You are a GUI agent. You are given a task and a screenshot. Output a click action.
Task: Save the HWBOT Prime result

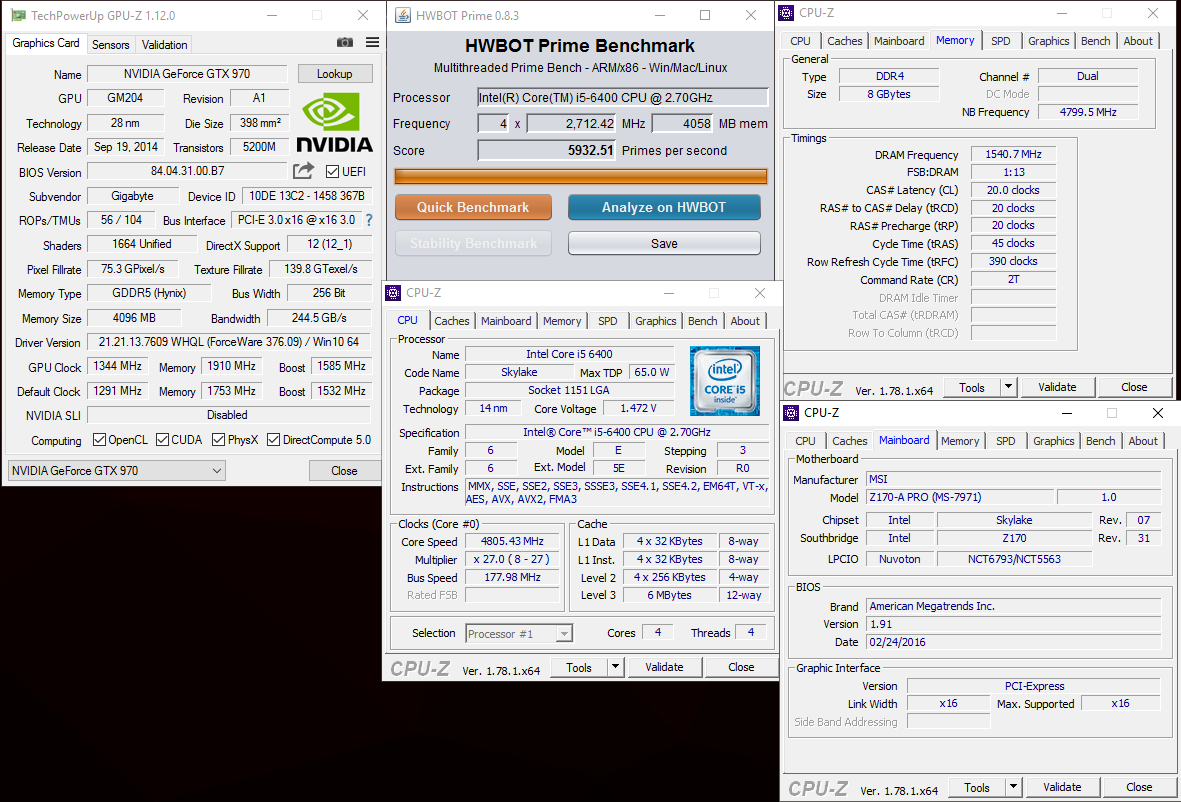[x=664, y=243]
